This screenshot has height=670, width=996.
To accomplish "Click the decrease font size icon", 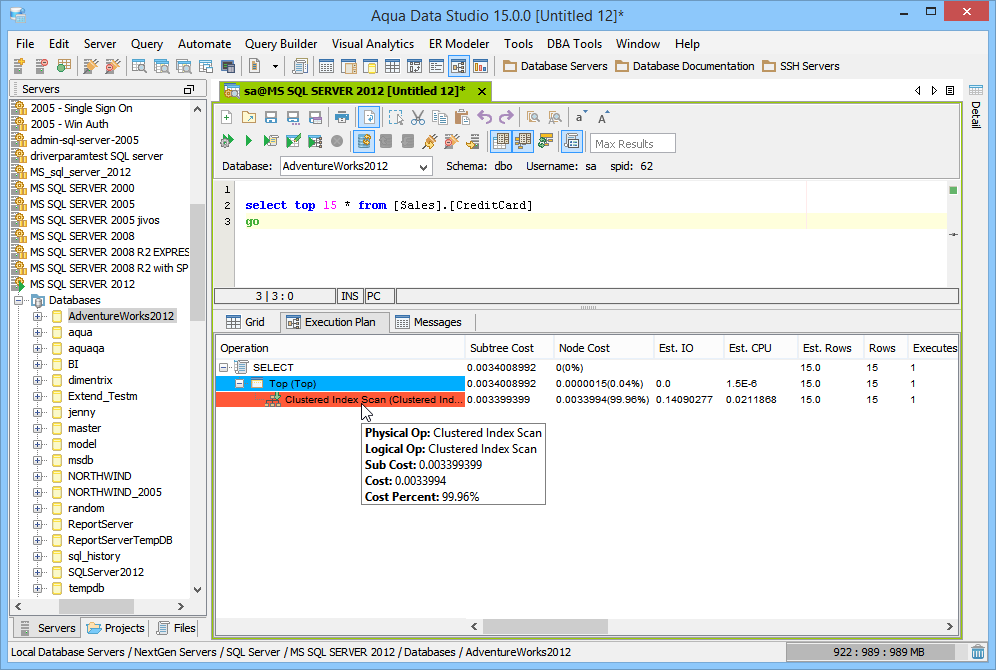I will (580, 117).
